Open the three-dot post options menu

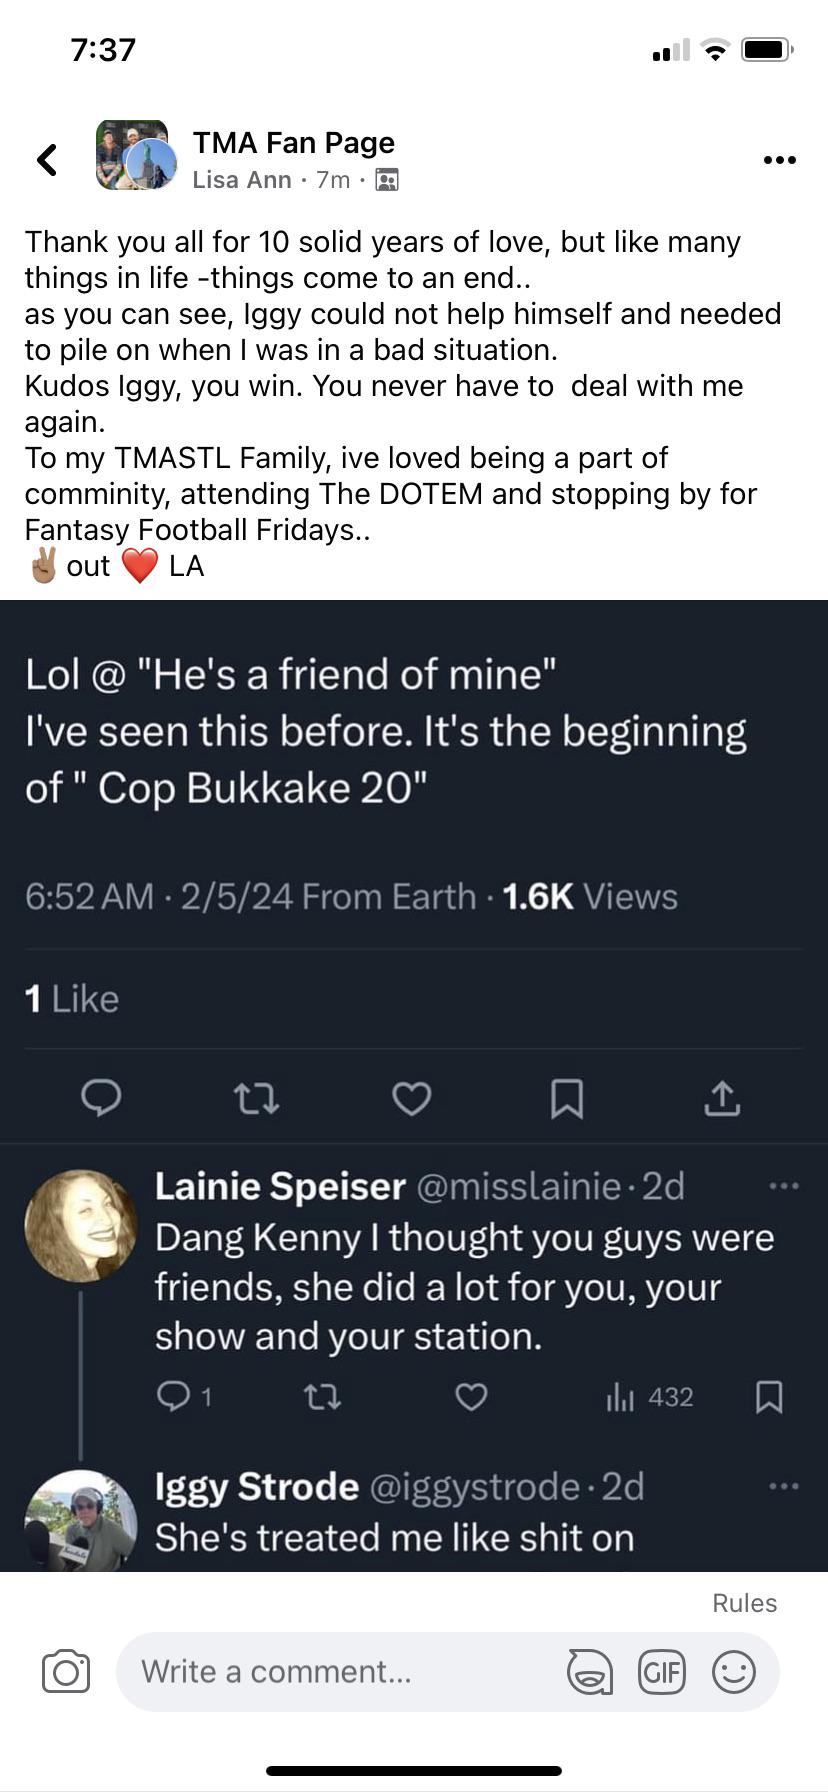click(x=779, y=160)
